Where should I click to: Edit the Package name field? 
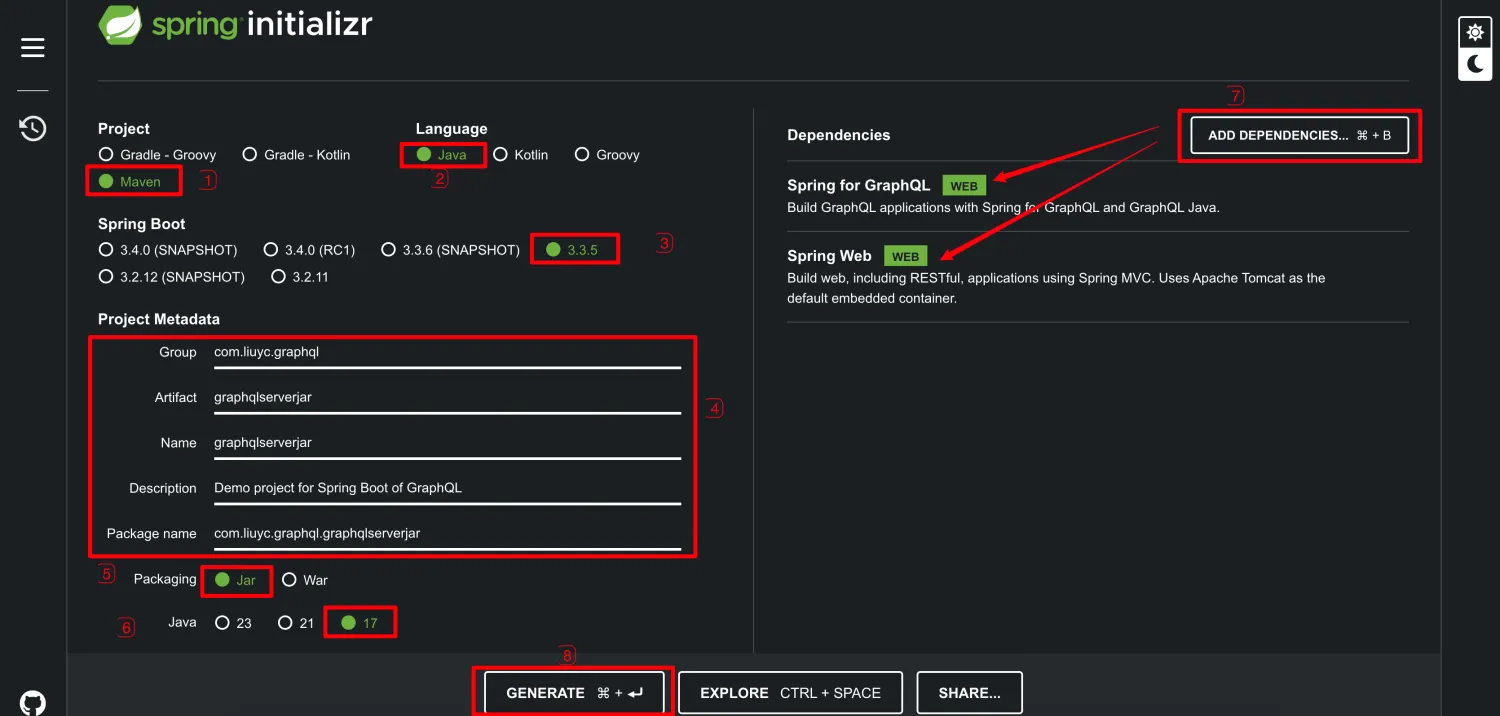click(x=447, y=534)
